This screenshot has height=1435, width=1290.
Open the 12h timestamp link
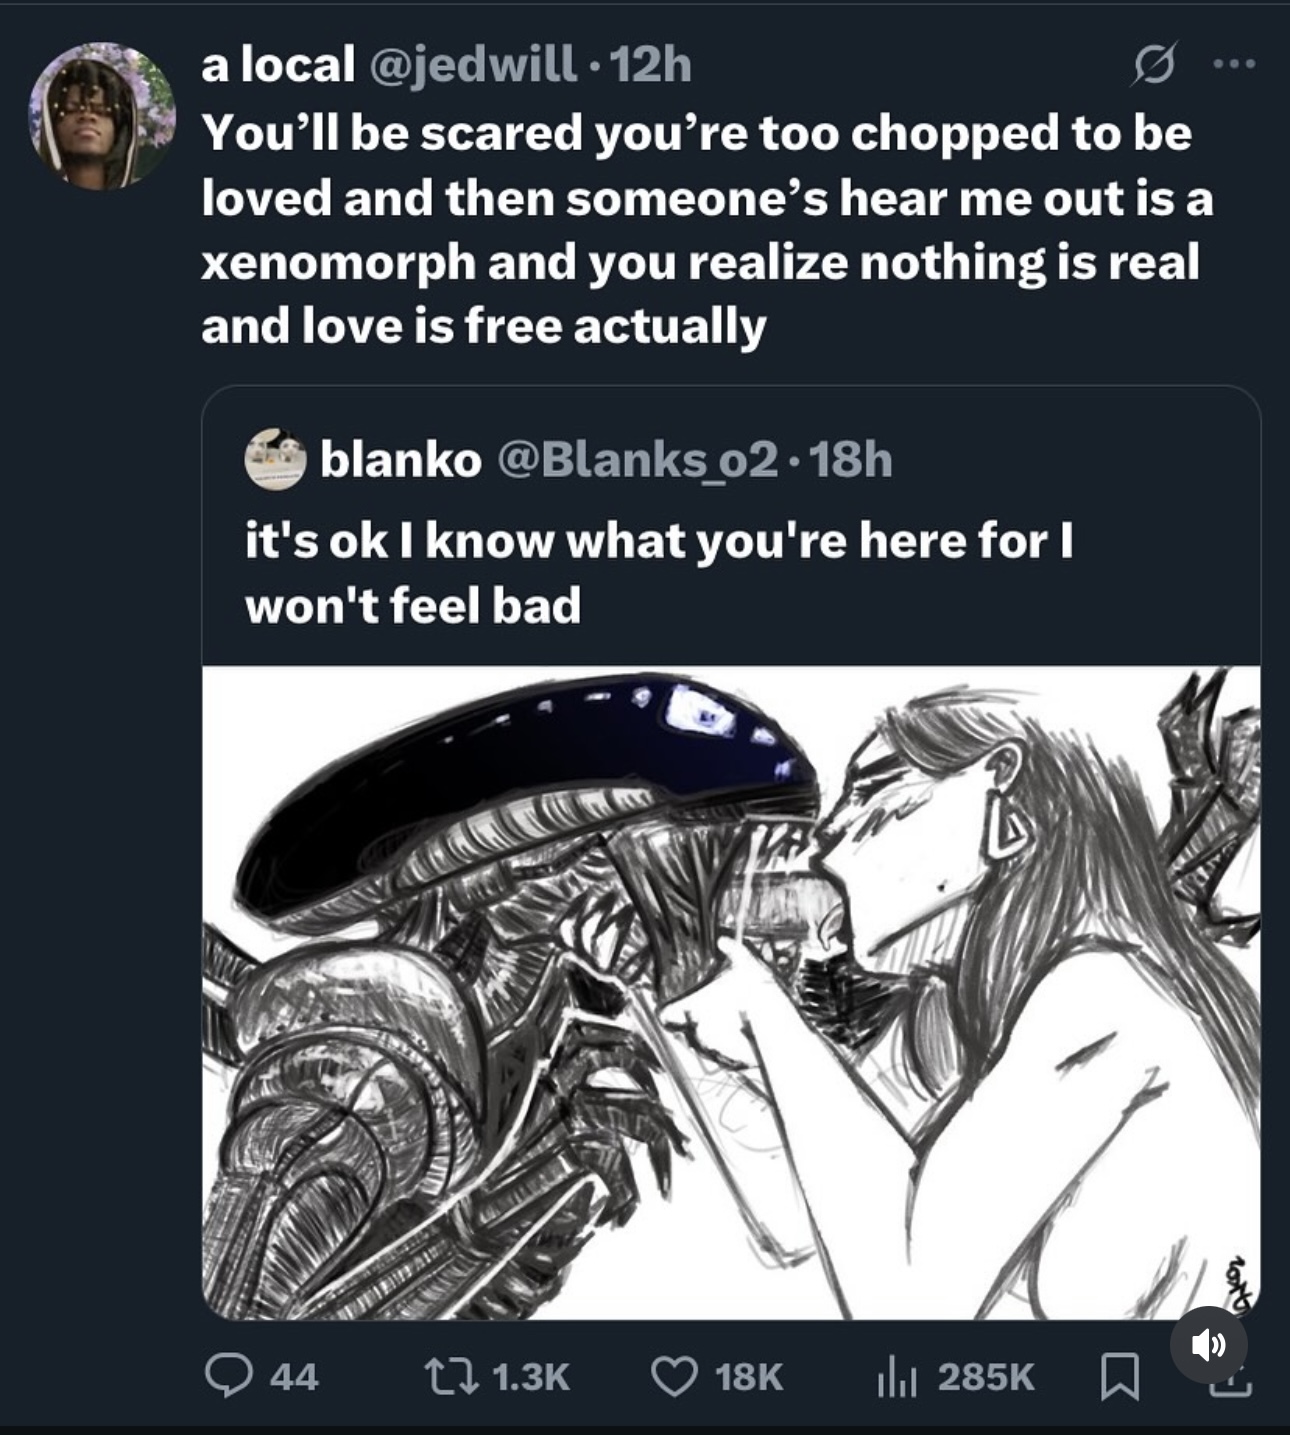[x=650, y=65]
